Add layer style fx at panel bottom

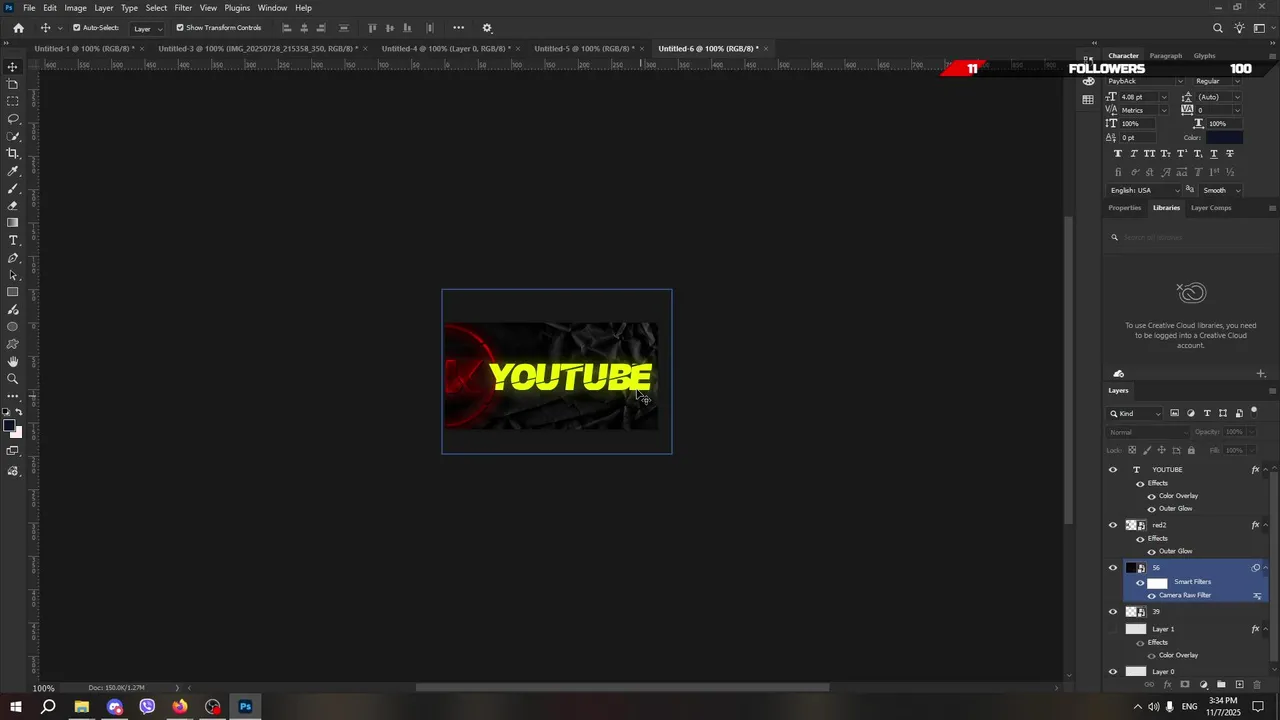click(1167, 685)
